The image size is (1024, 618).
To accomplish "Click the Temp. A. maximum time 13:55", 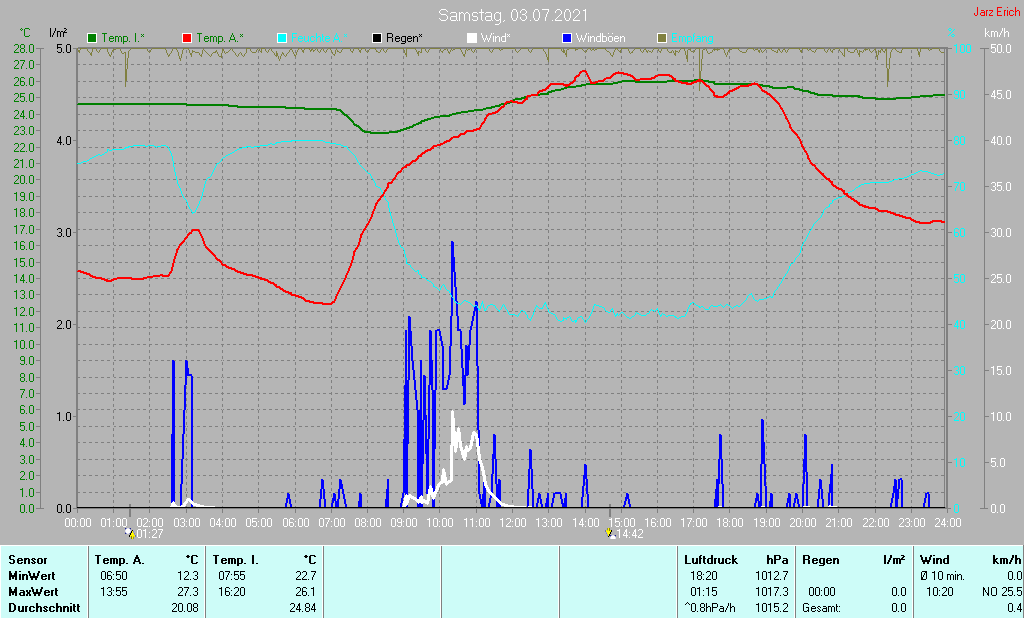I will click(114, 592).
